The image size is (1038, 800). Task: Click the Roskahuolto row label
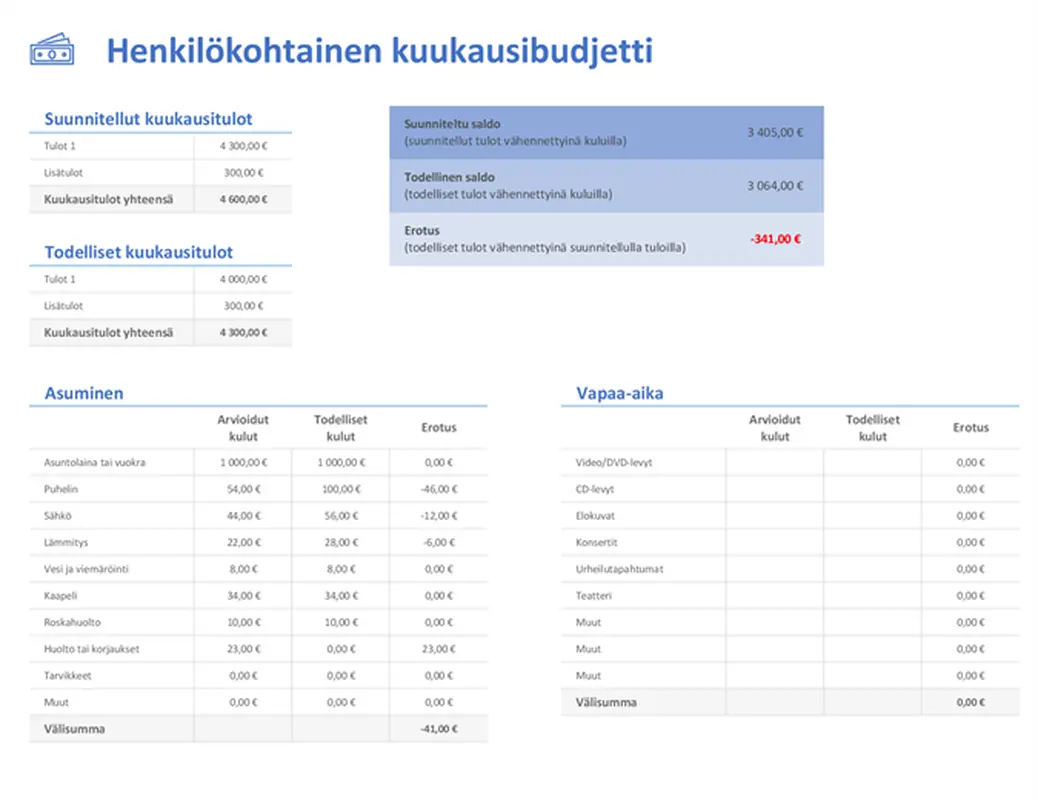[x=72, y=622]
